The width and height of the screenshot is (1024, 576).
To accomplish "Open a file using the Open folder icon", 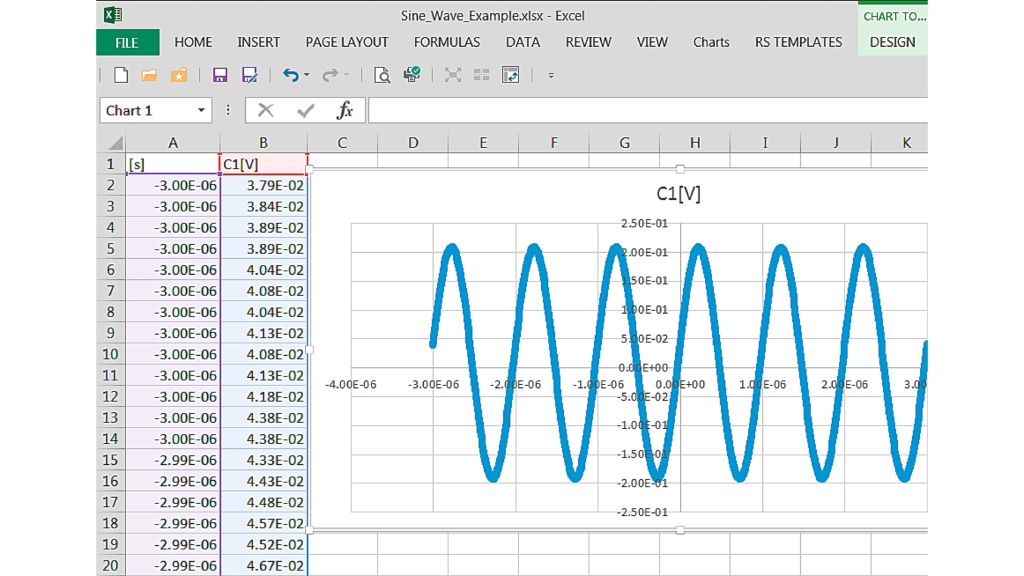I will (150, 75).
